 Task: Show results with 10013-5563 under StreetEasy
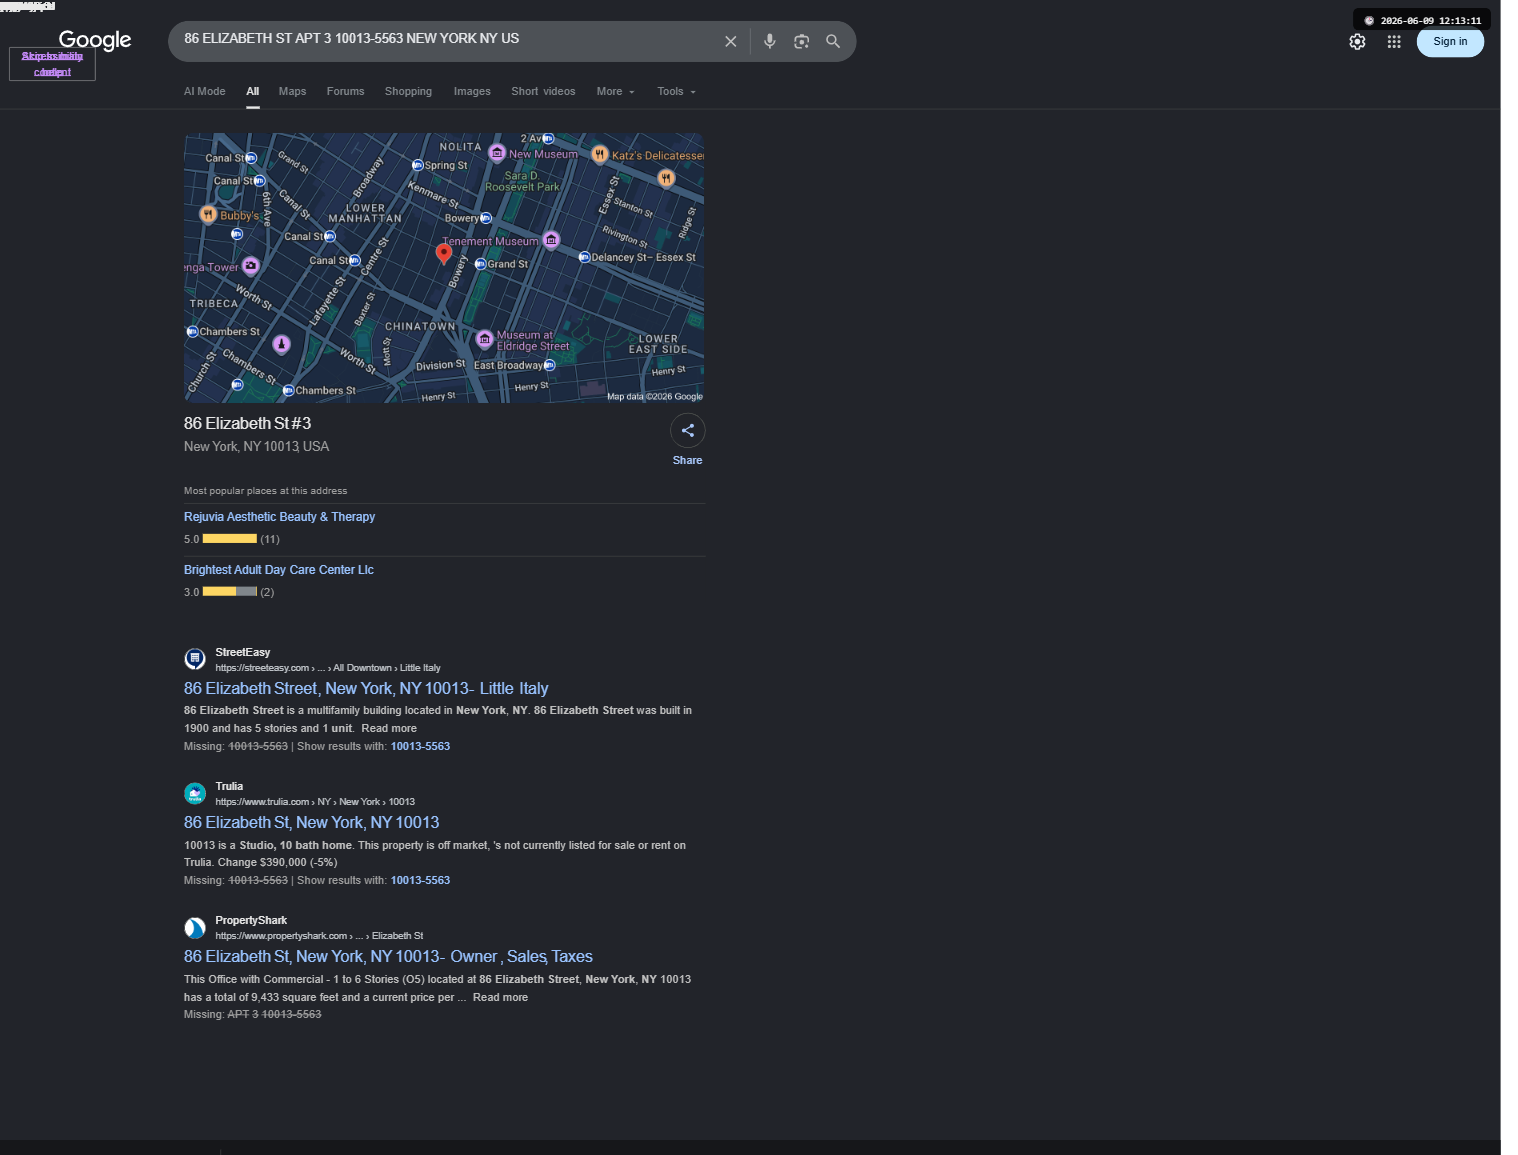[x=420, y=746]
